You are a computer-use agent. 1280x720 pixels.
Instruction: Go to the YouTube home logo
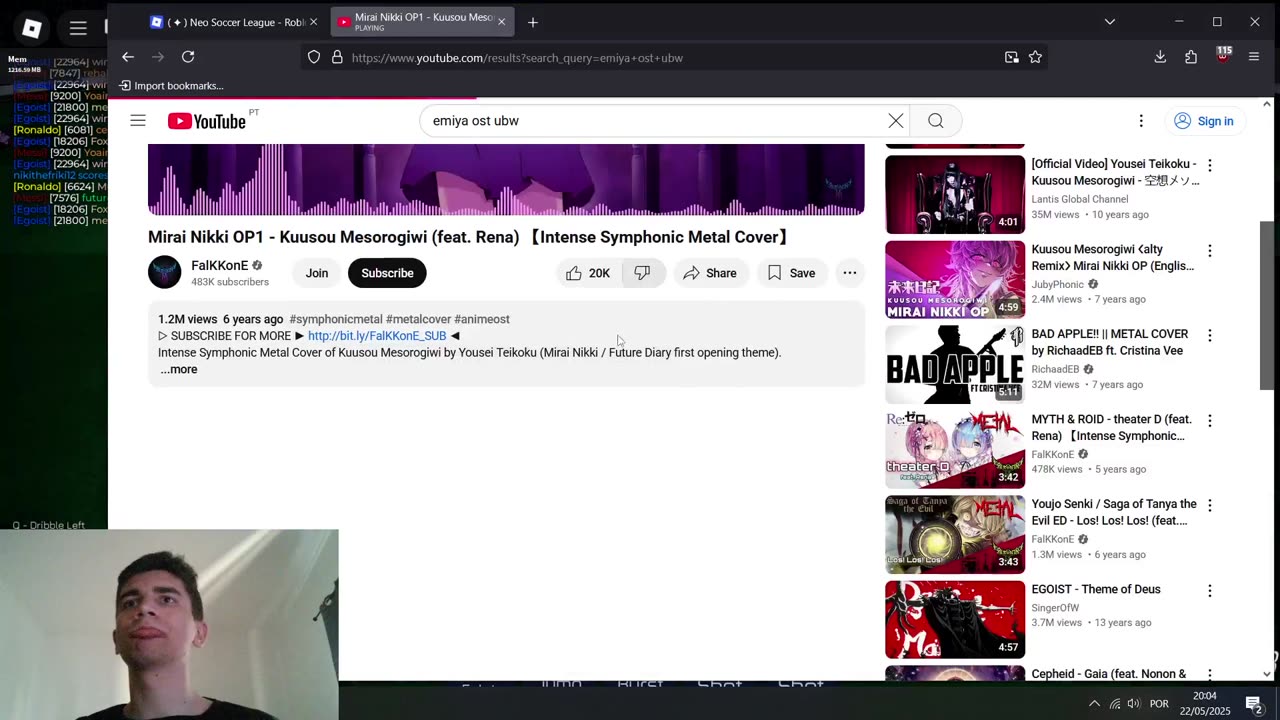207,121
